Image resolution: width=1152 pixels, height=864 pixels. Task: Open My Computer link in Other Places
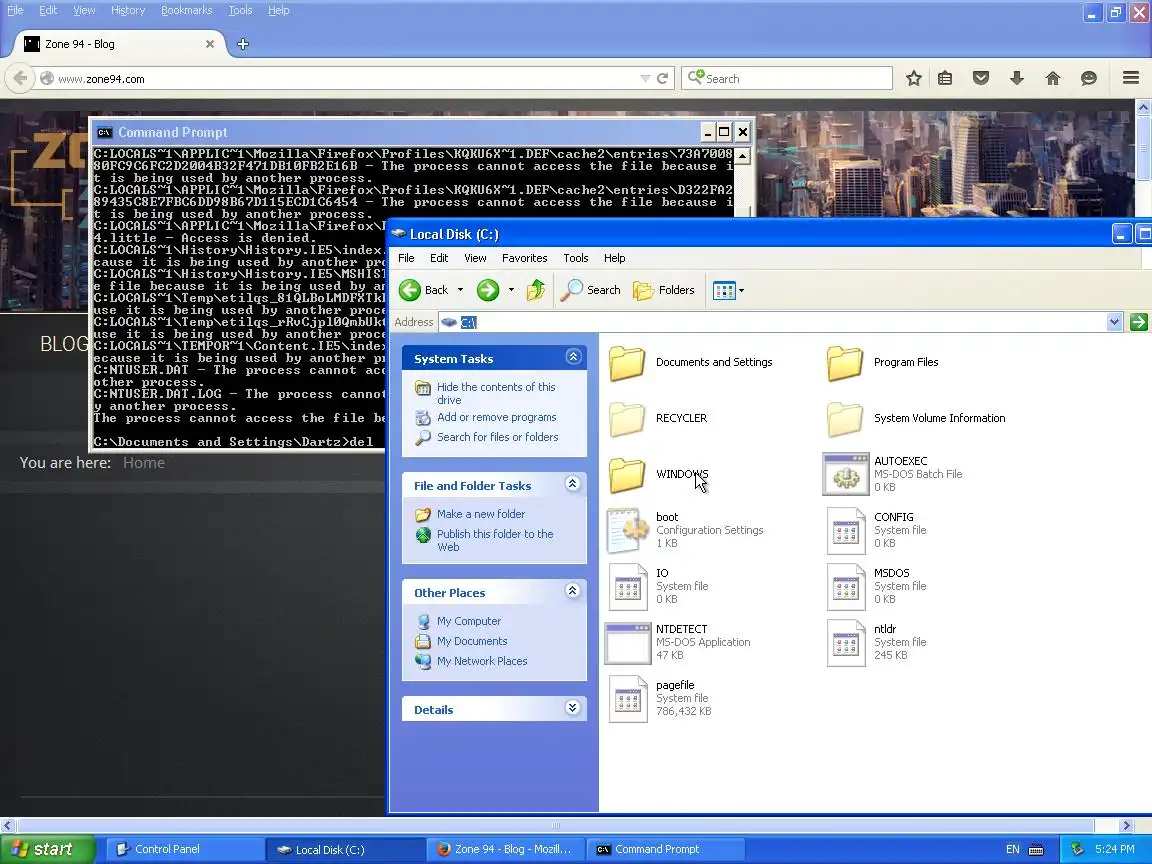point(458,622)
